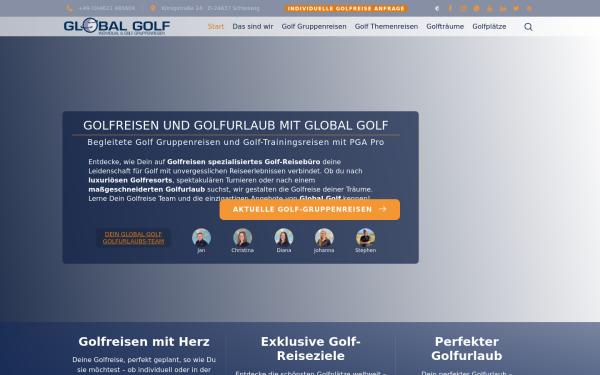Toggle dark mode with the moon icon
The image size is (600, 375).
[437, 8]
